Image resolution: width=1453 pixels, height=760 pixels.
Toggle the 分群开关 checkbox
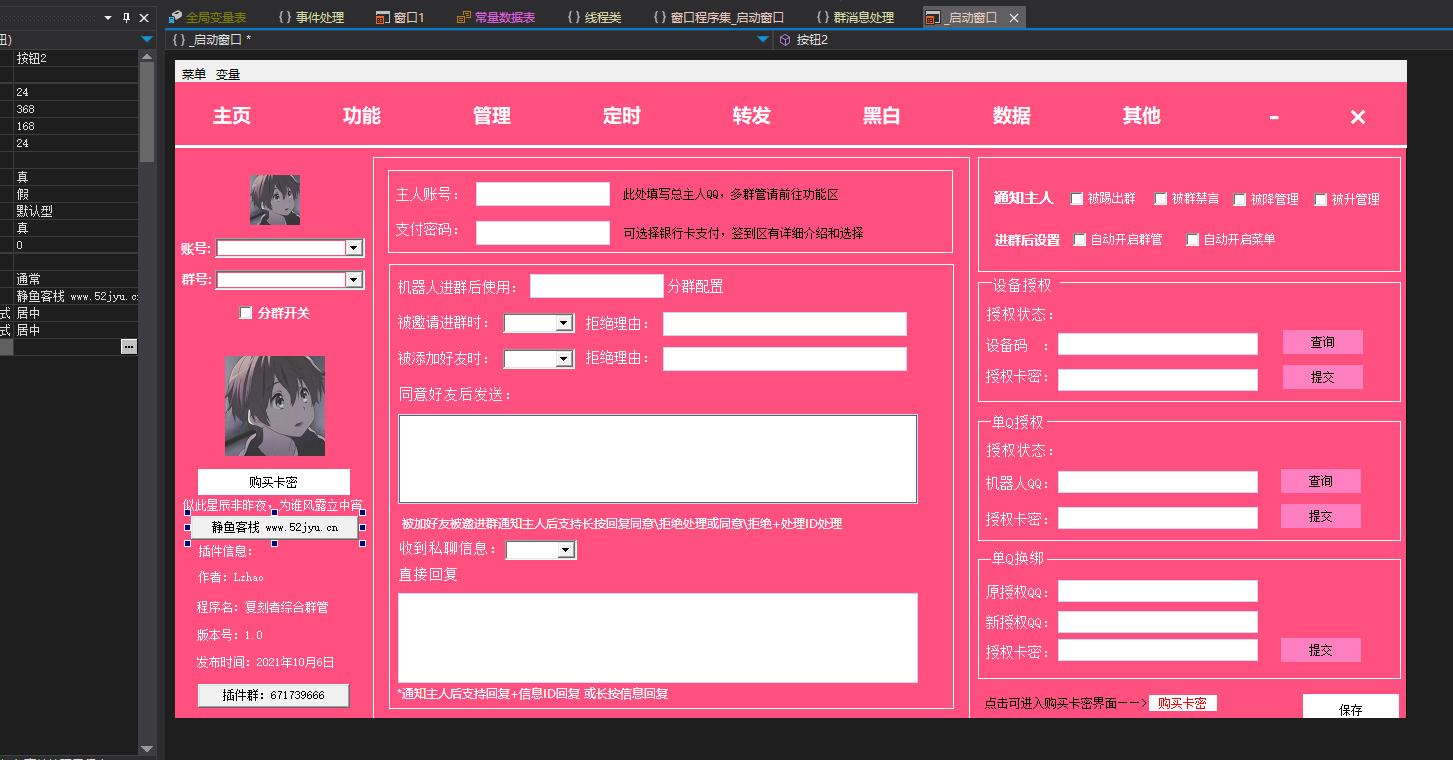[246, 313]
